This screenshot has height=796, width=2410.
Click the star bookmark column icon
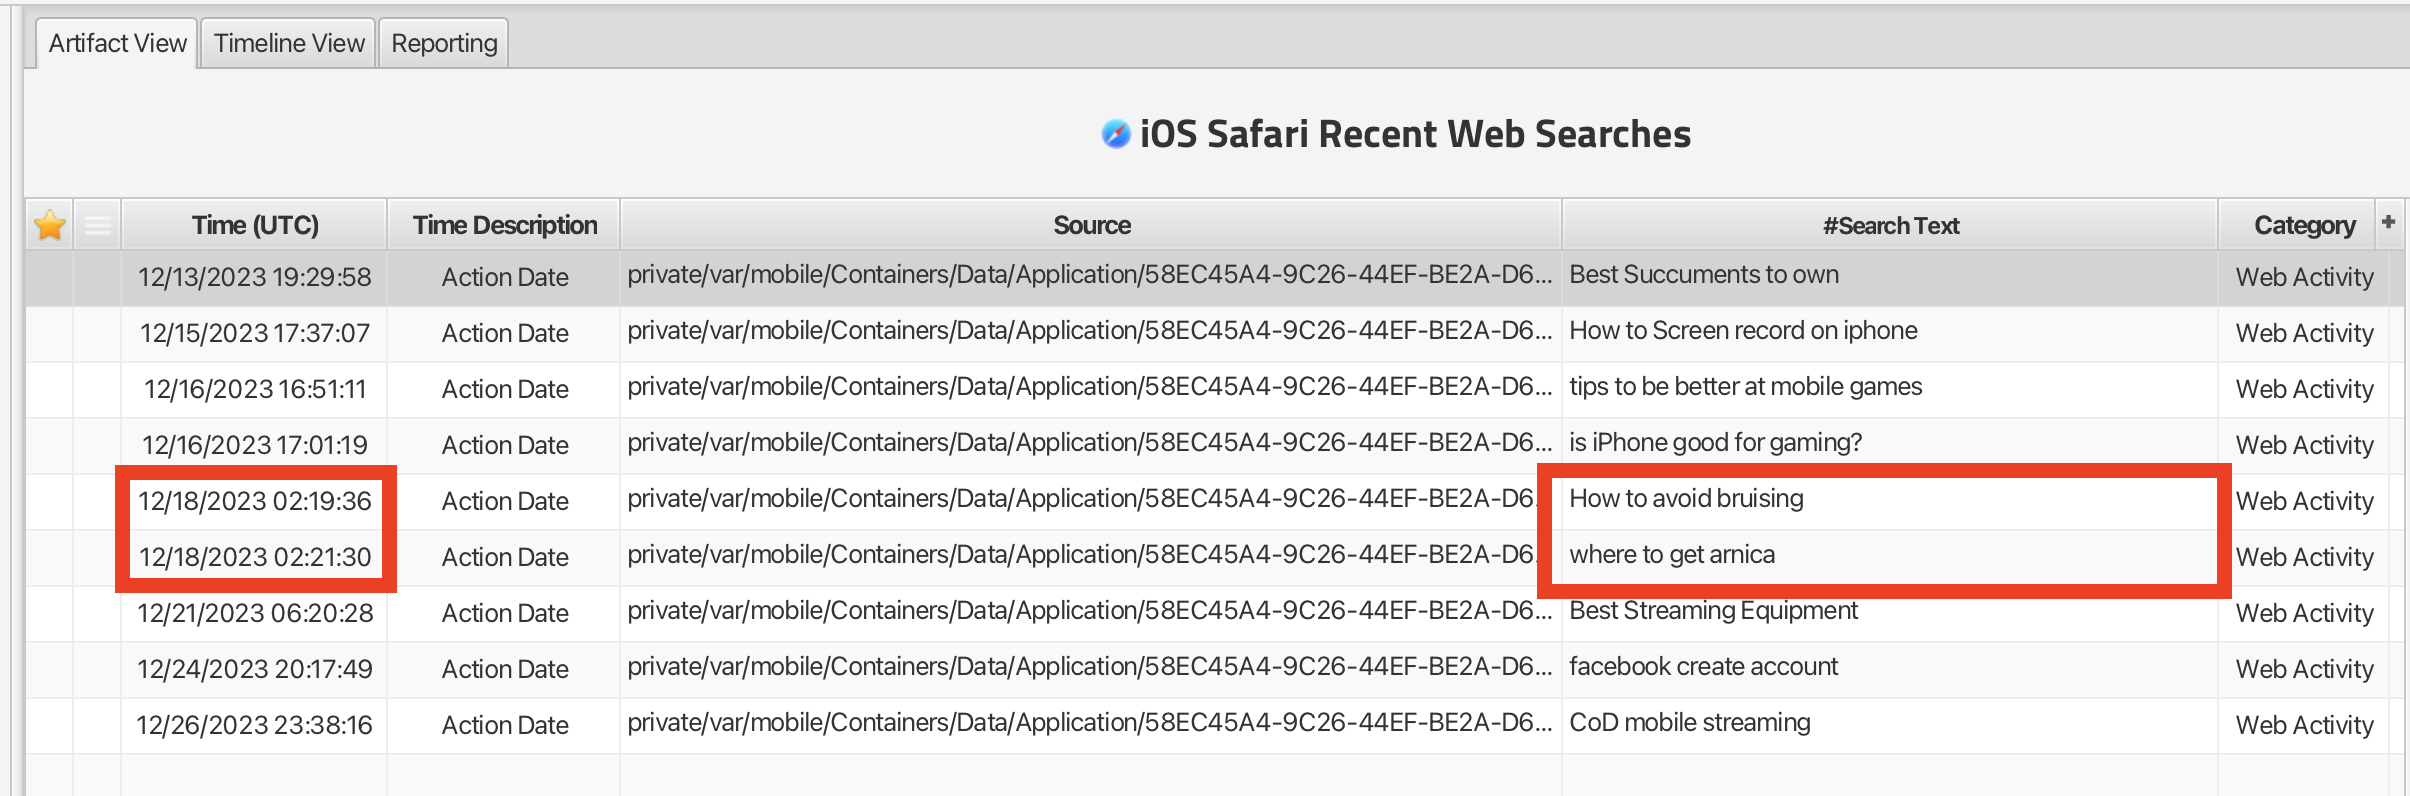tap(49, 225)
